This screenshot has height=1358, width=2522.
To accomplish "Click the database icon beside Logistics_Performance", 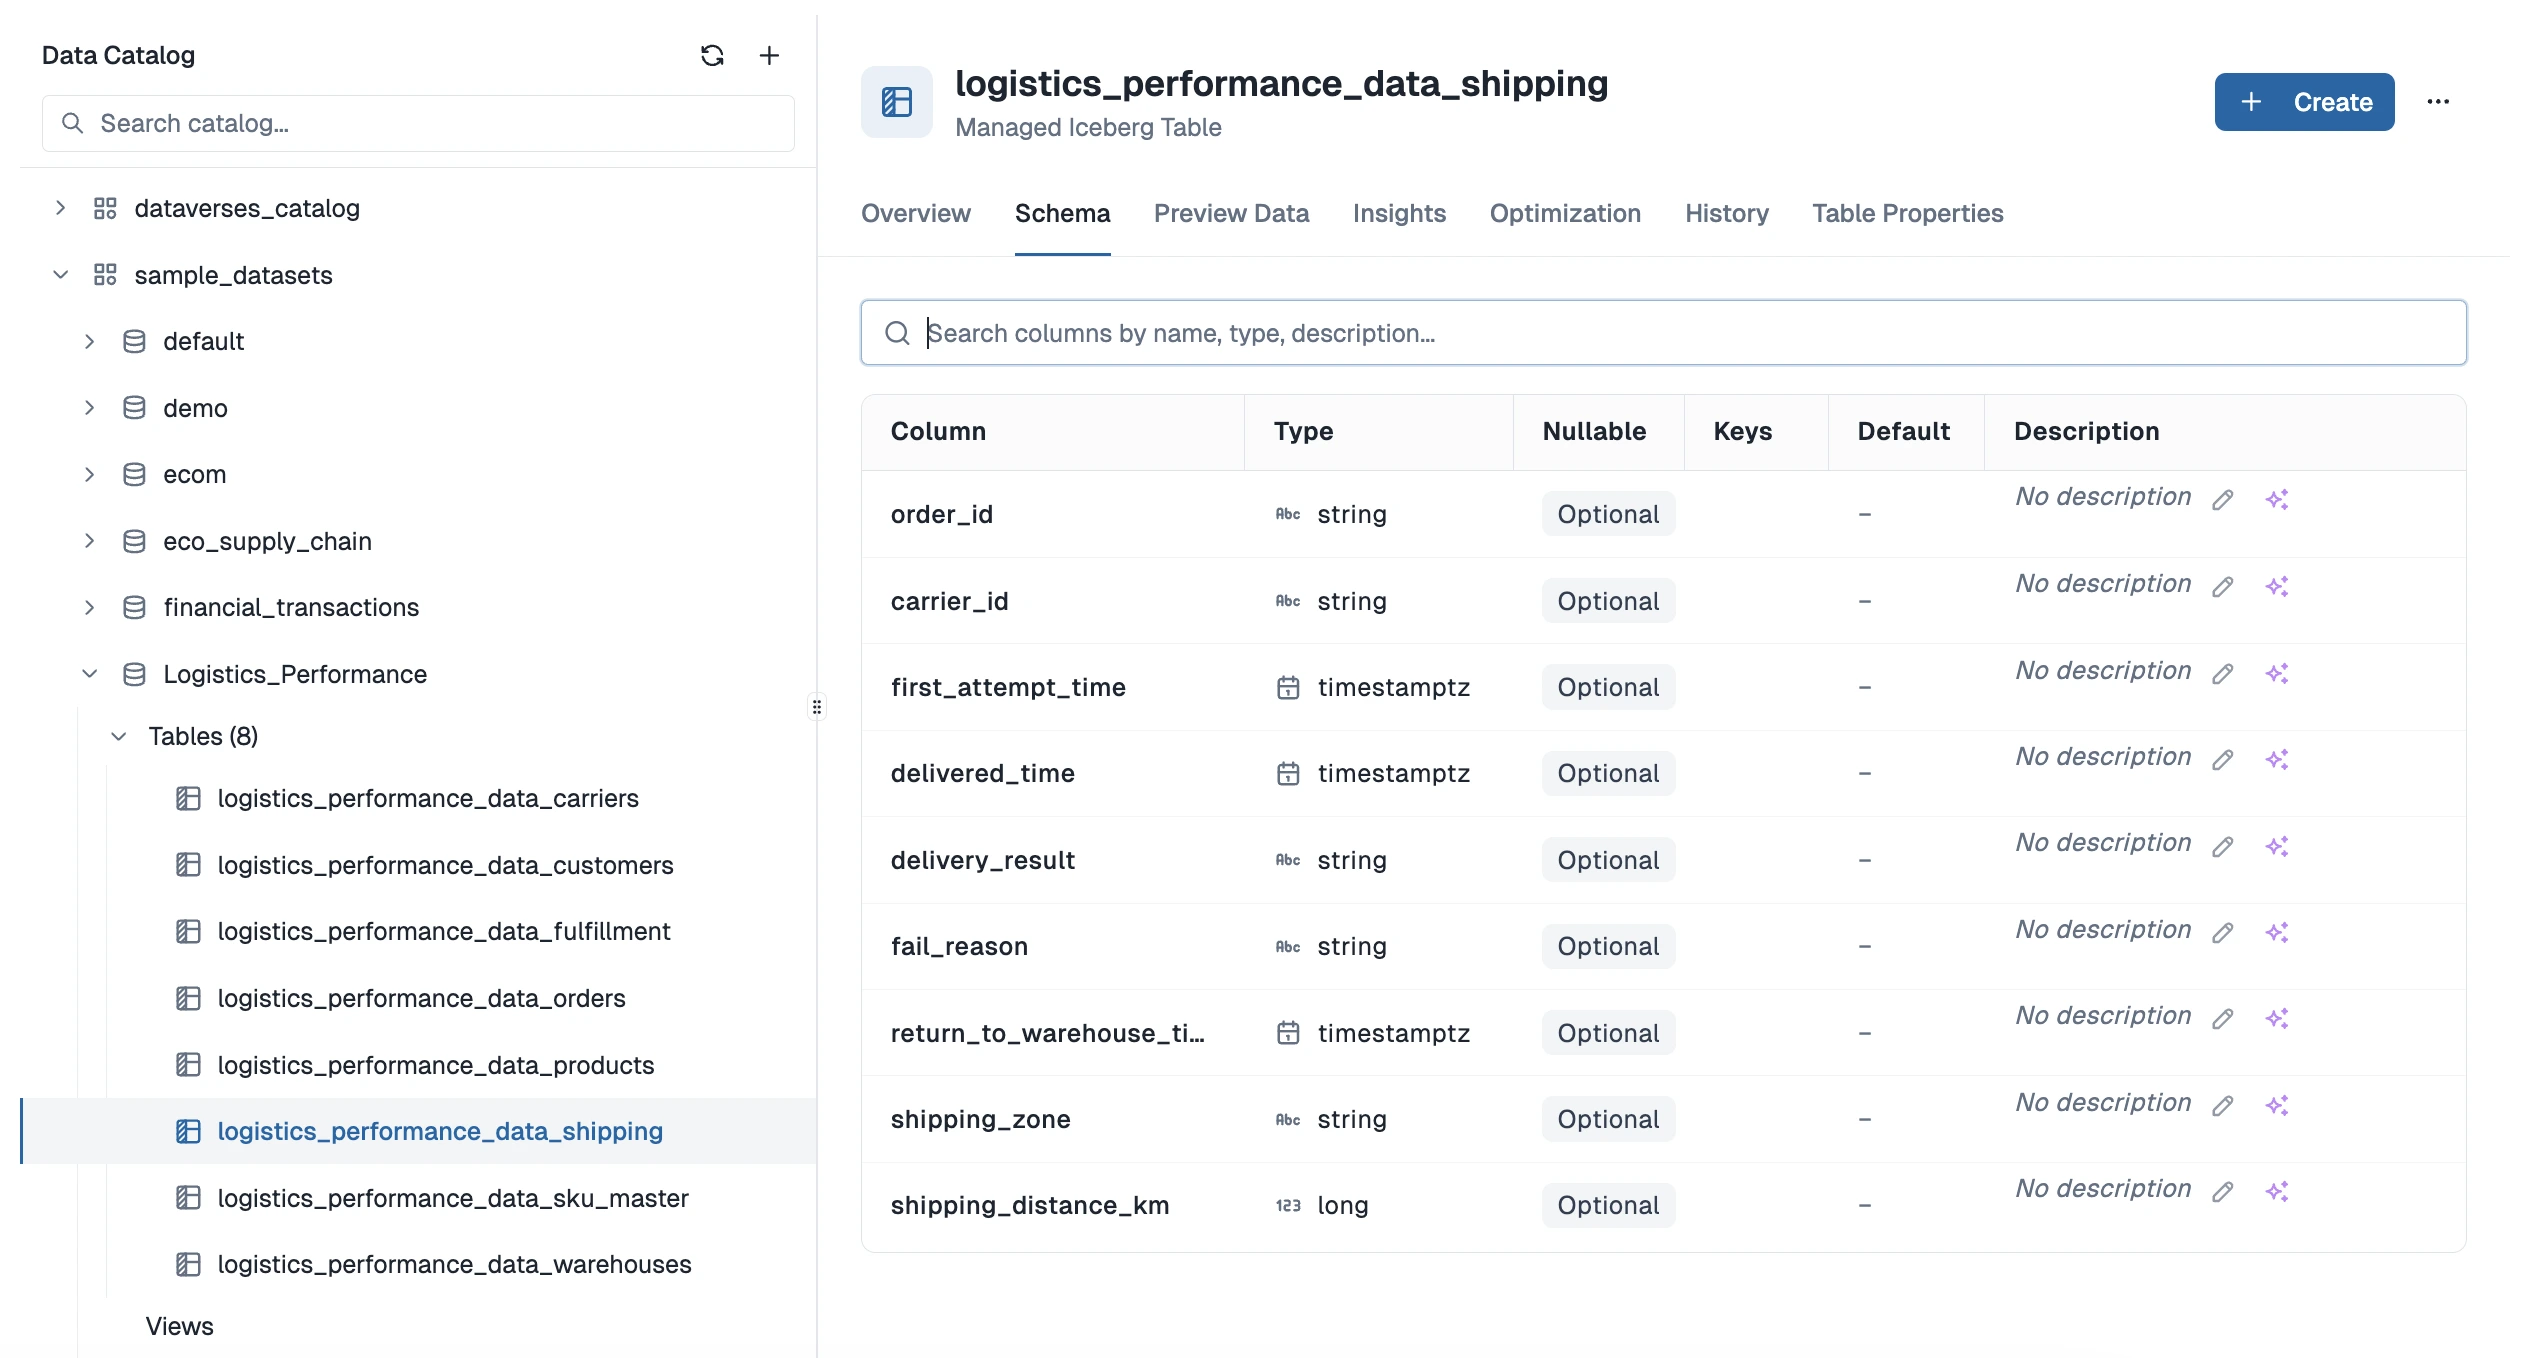I will 135,674.
